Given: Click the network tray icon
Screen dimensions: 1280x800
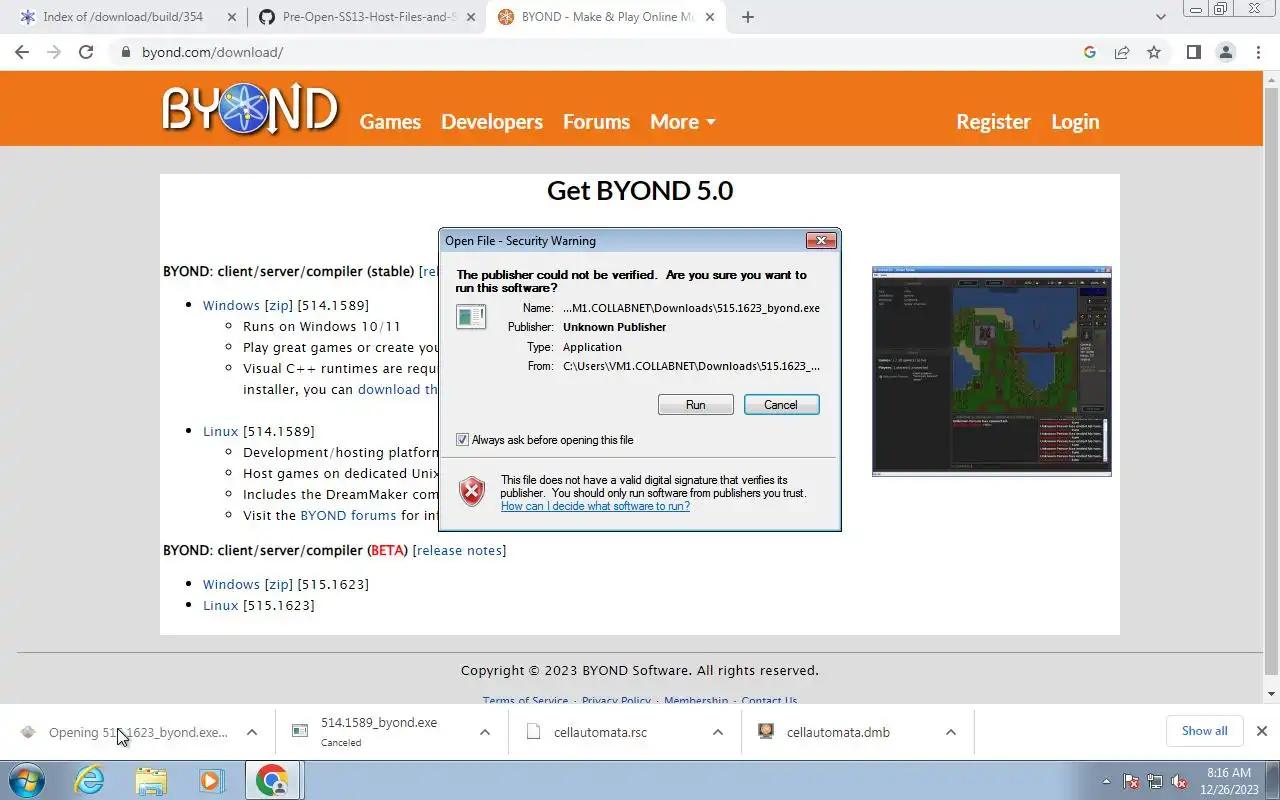Looking at the screenshot, I should pos(1155,781).
